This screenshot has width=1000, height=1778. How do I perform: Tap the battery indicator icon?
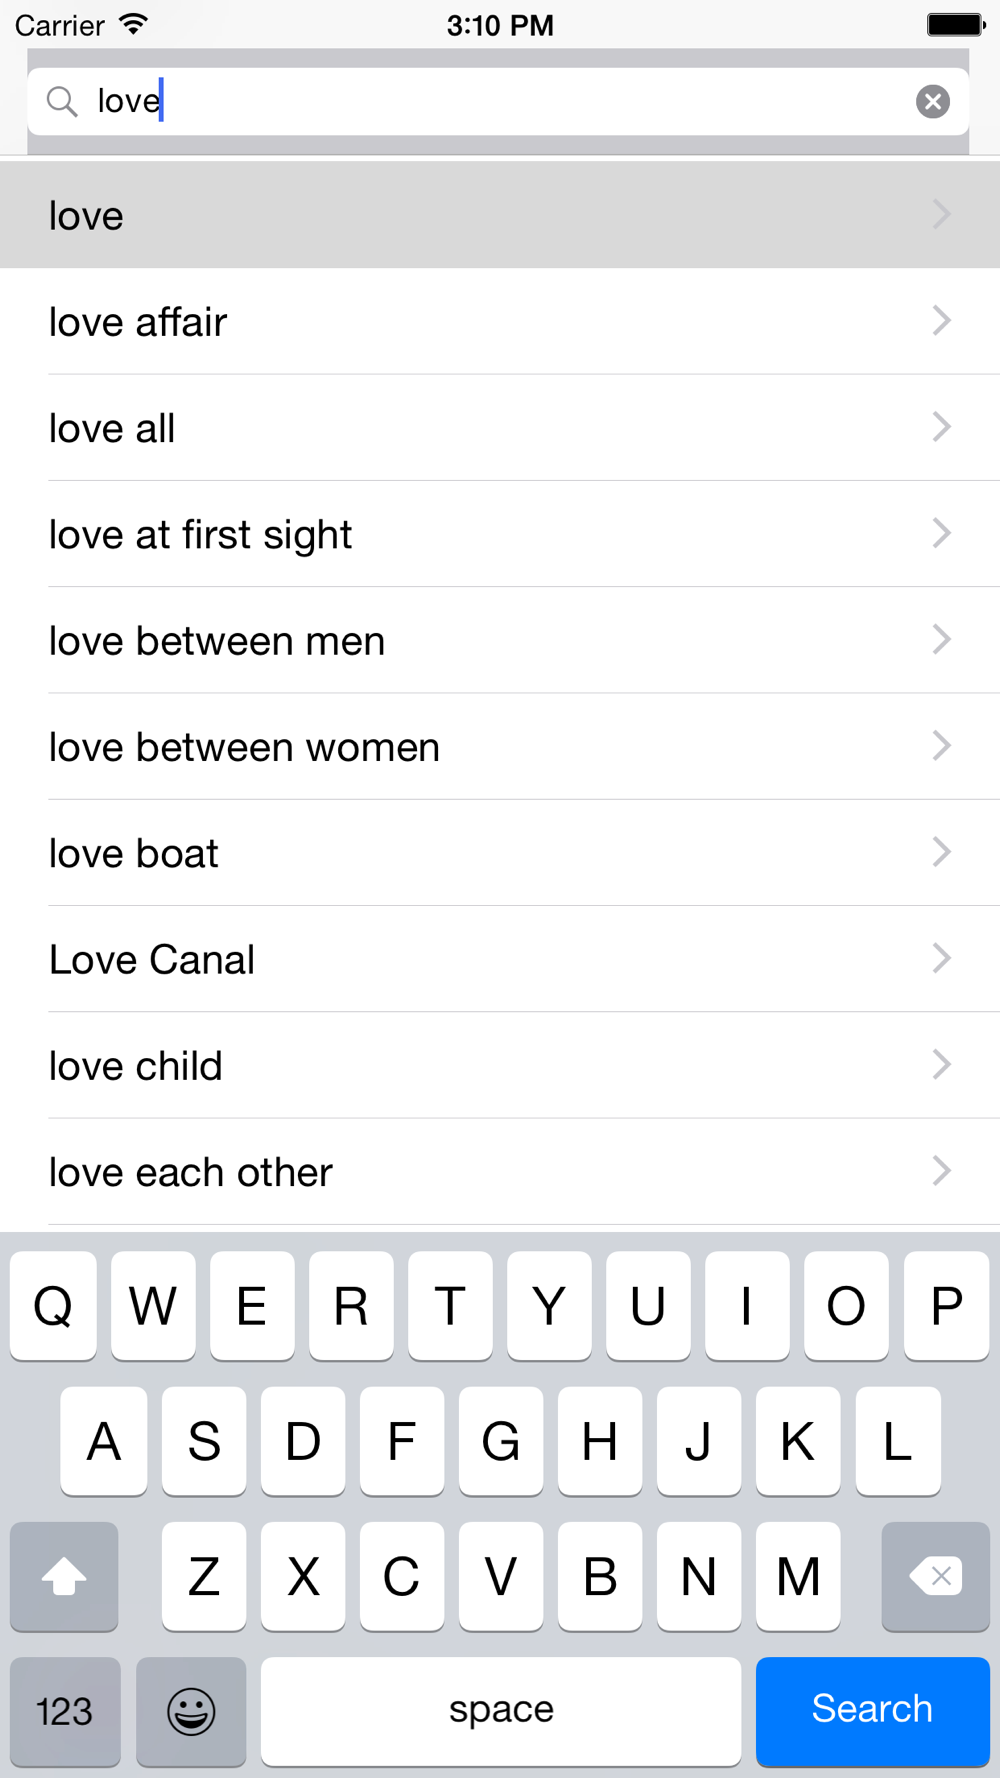[x=954, y=24]
